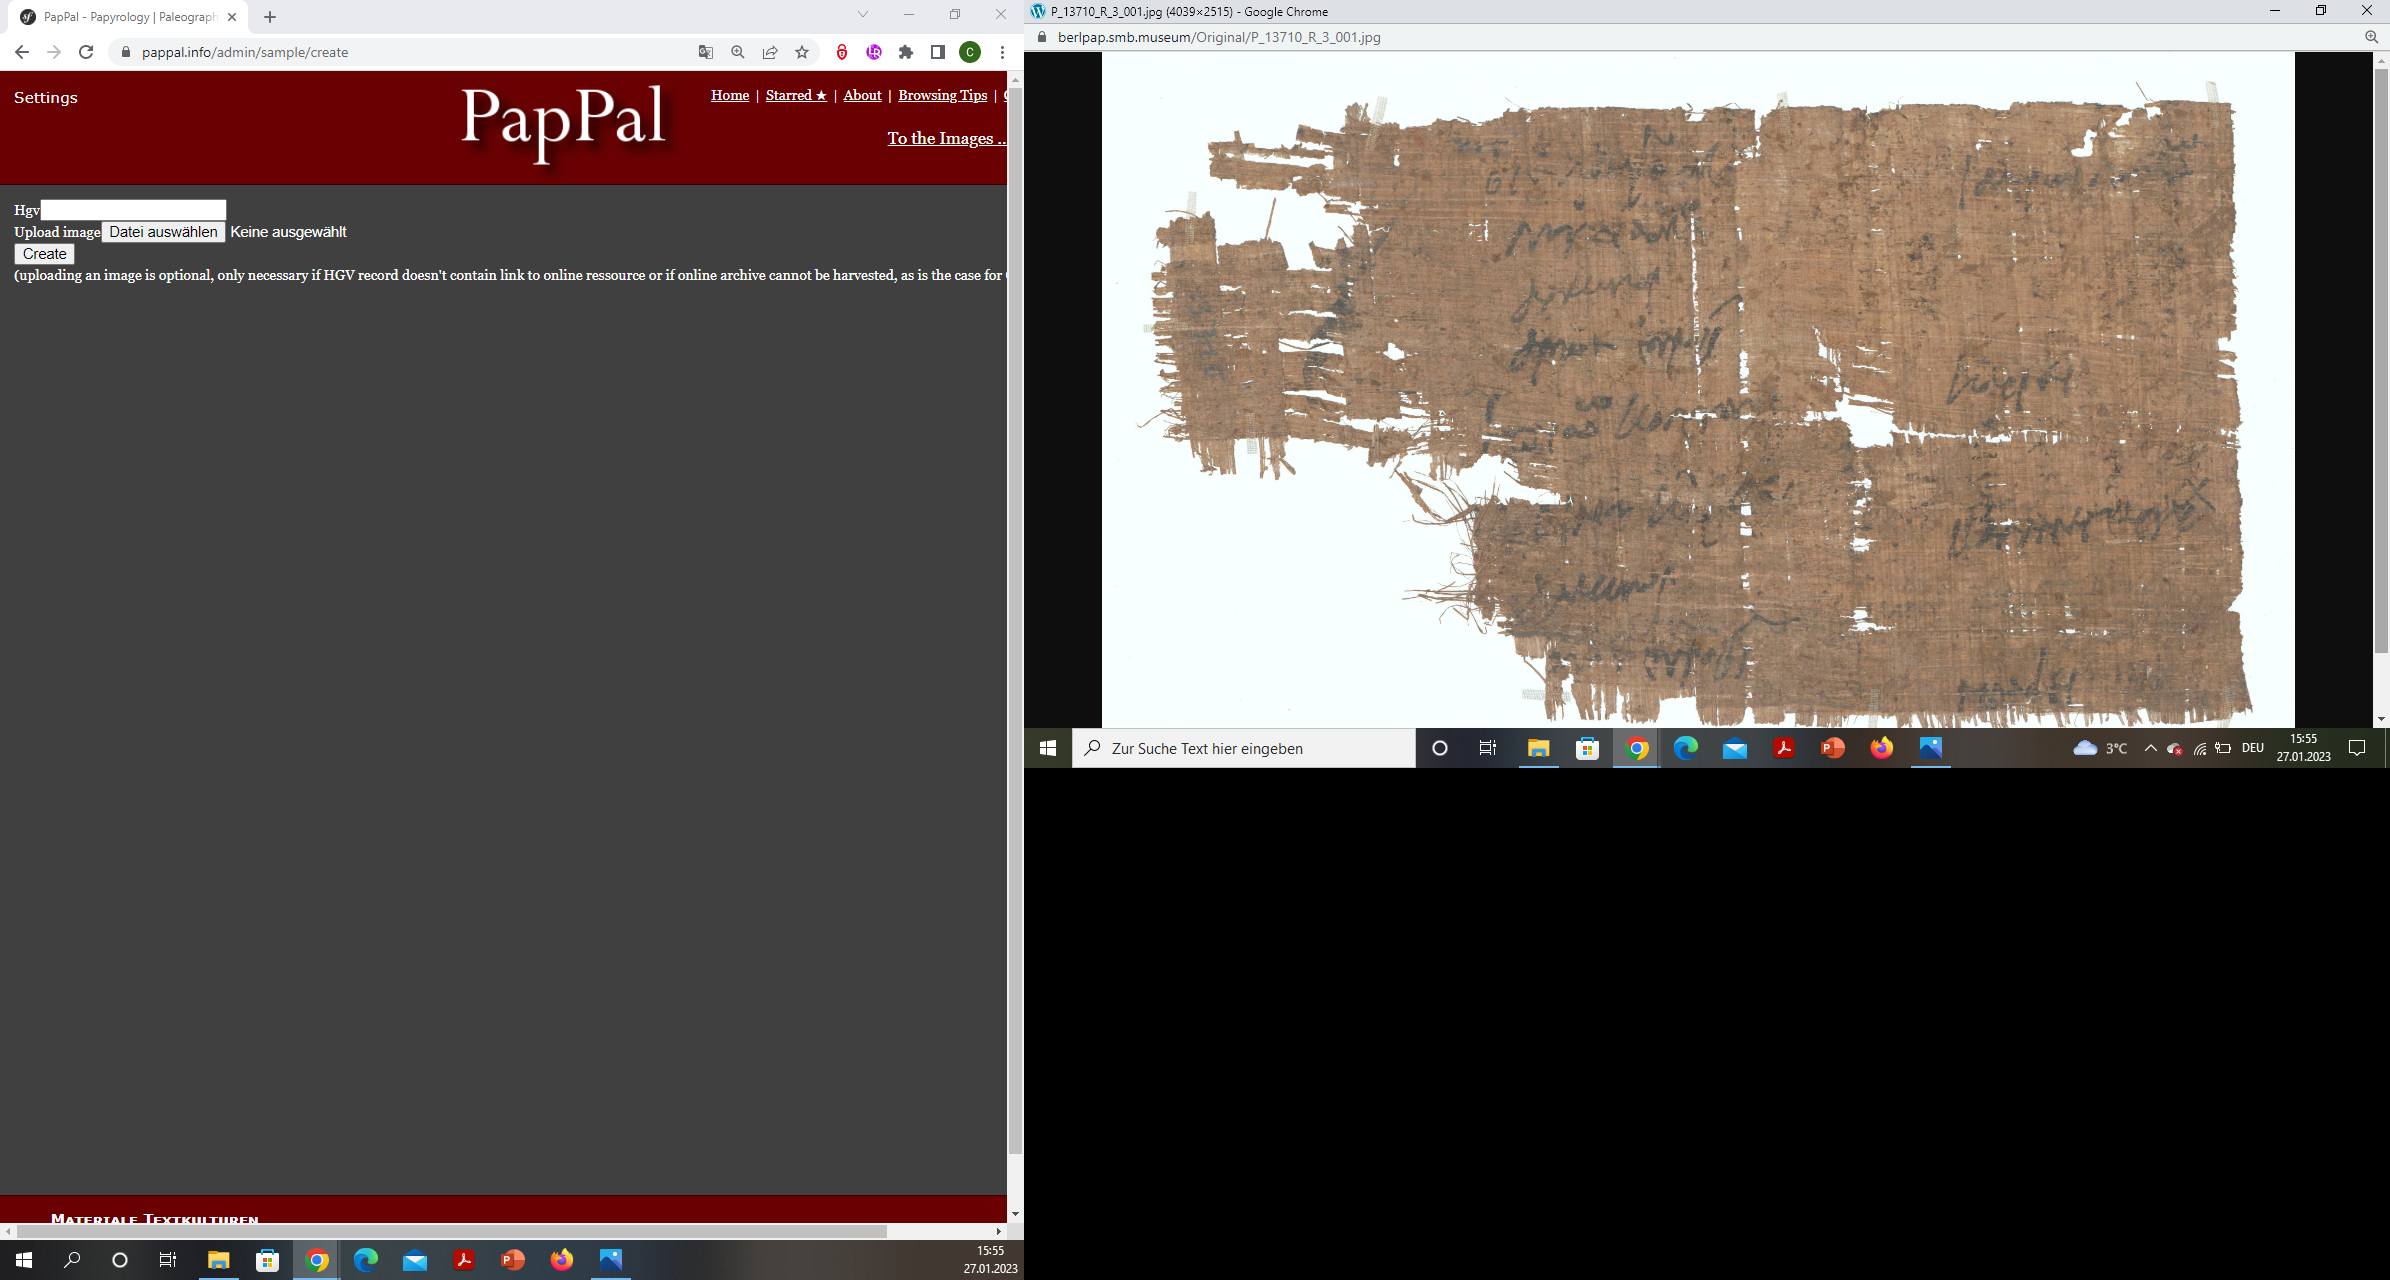This screenshot has height=1280, width=2390.
Task: Click the Create button
Action: pyautogui.click(x=45, y=254)
